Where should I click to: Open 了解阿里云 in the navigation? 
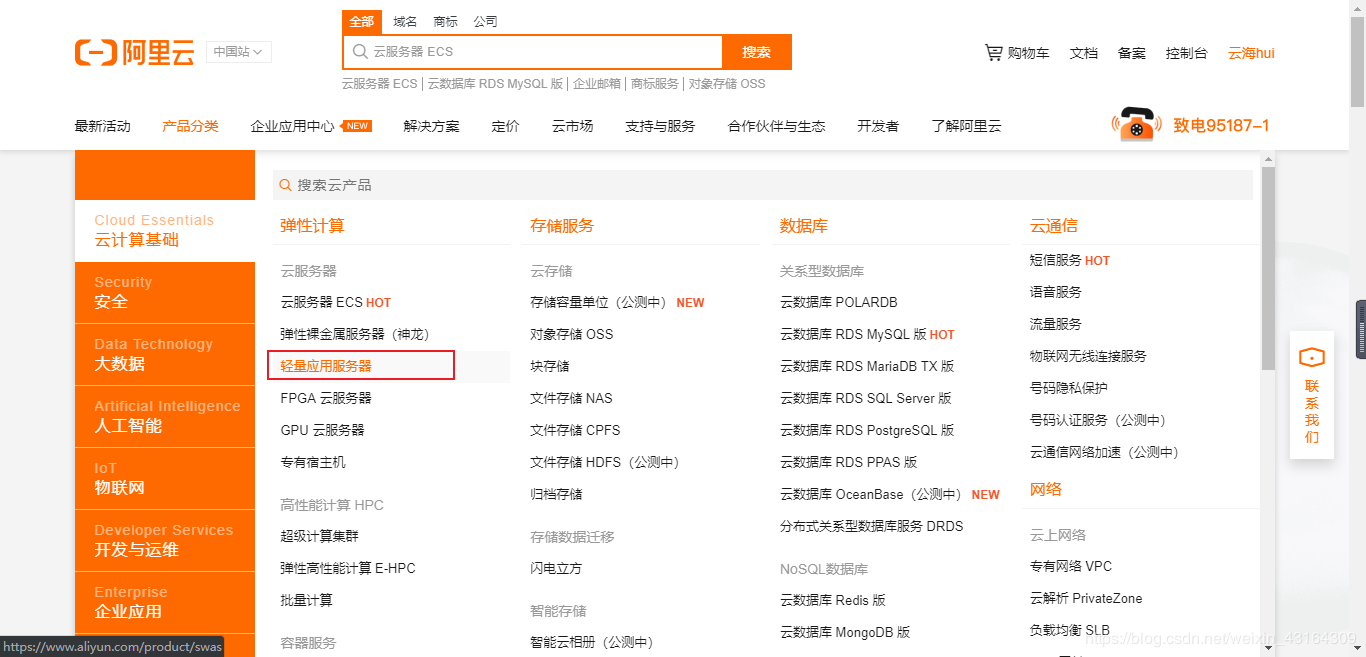pyautogui.click(x=966, y=126)
